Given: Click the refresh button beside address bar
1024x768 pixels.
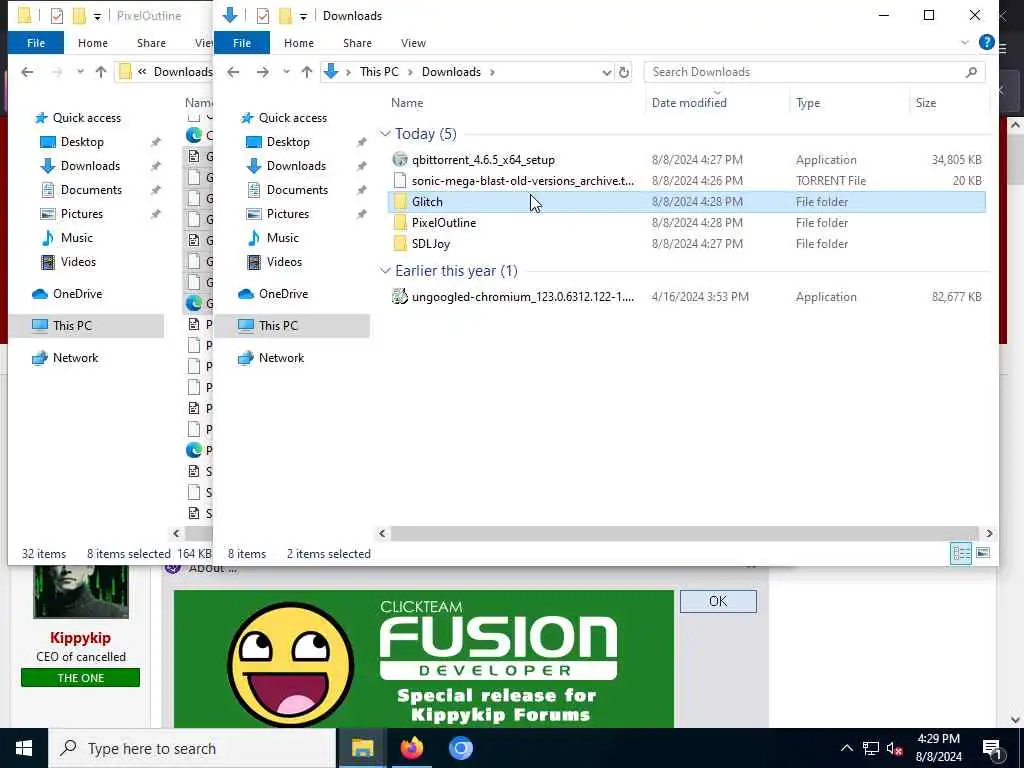Looking at the screenshot, I should (624, 72).
